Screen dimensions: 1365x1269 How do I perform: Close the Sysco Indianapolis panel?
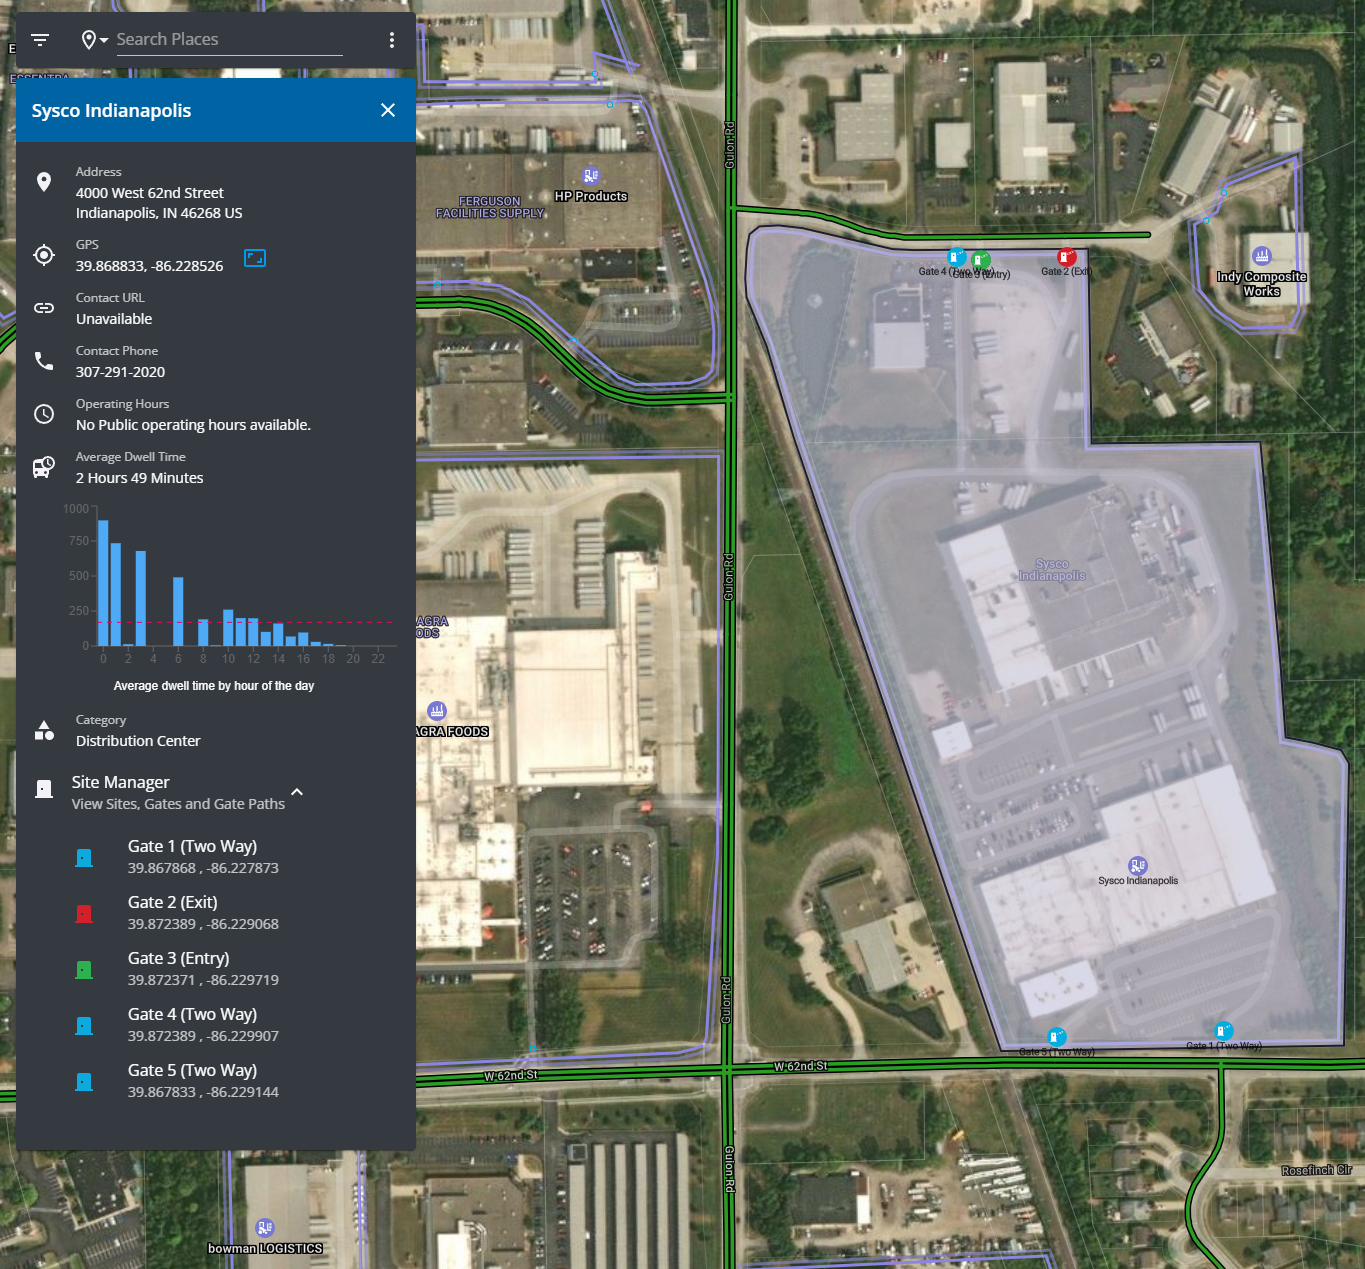388,110
